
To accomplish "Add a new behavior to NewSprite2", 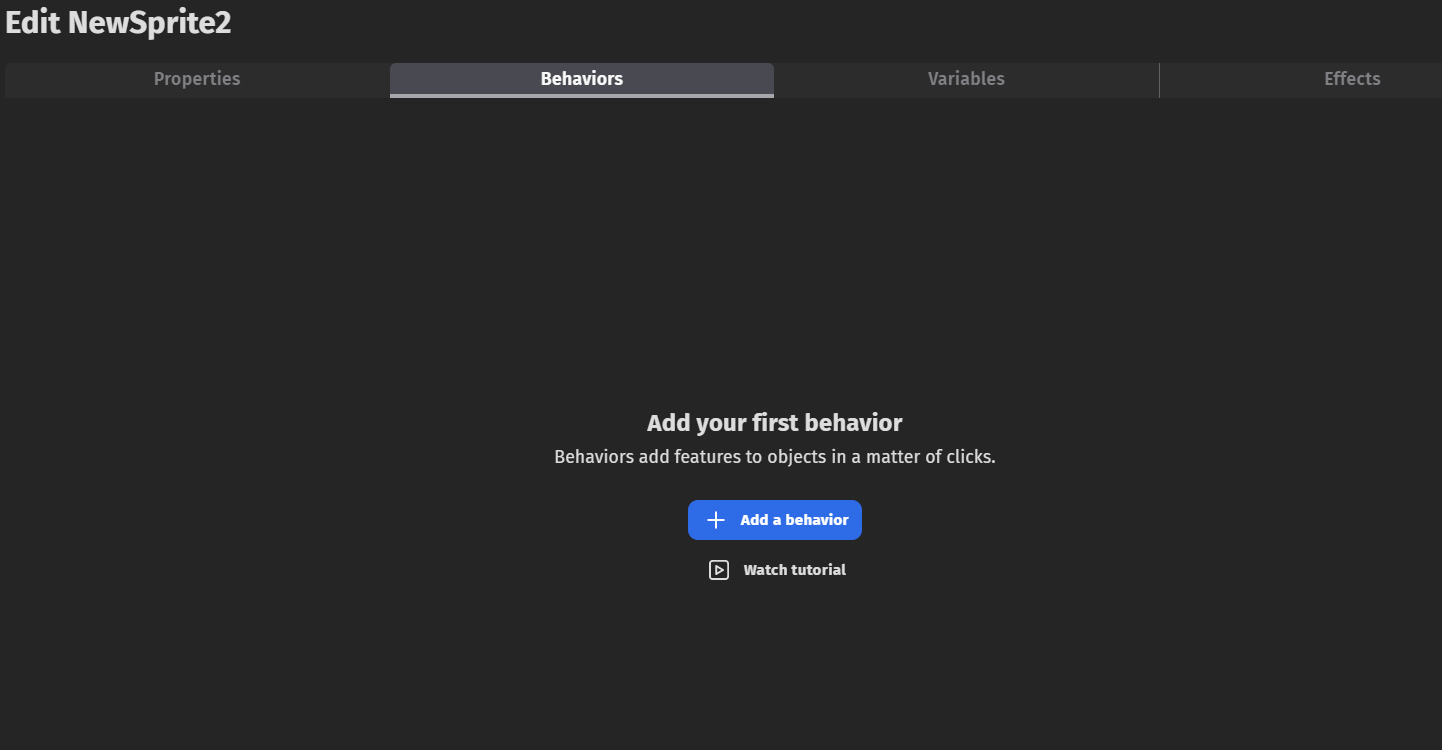I will [x=775, y=519].
